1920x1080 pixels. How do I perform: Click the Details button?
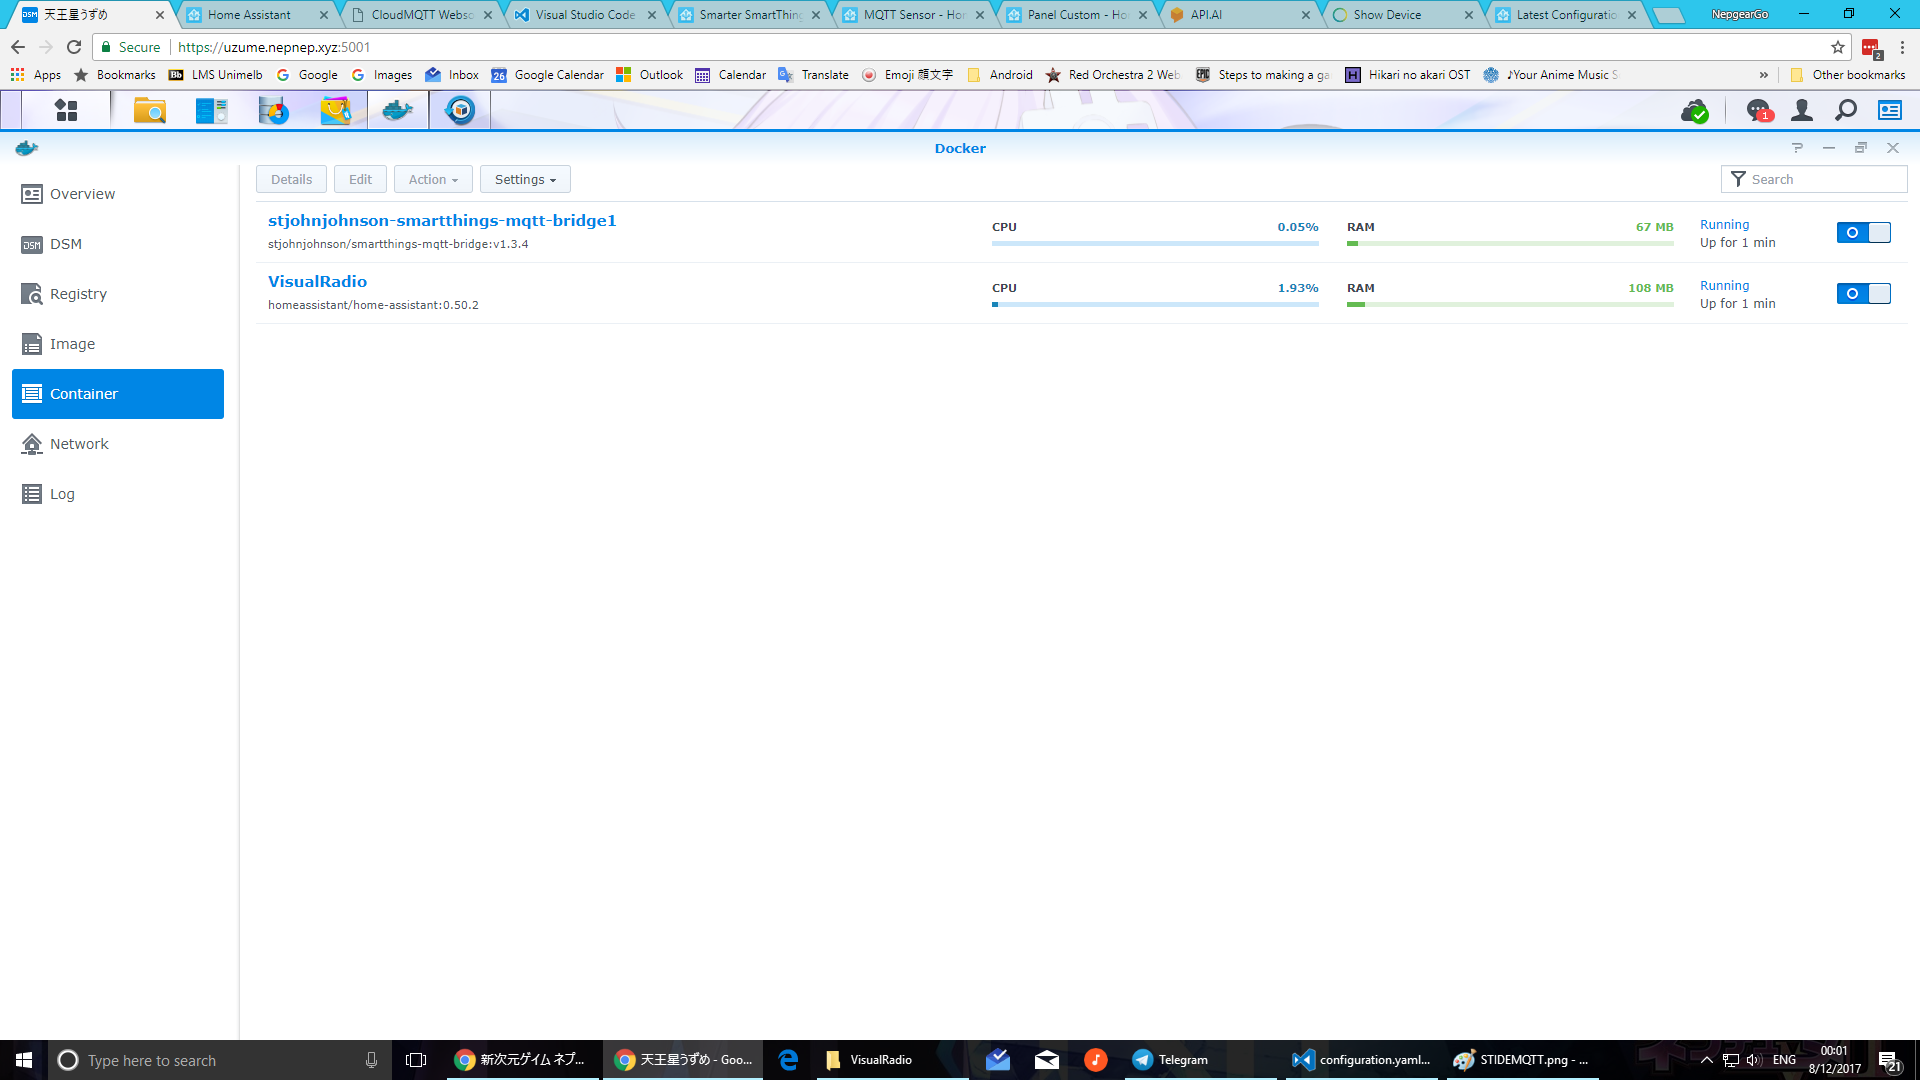[291, 180]
